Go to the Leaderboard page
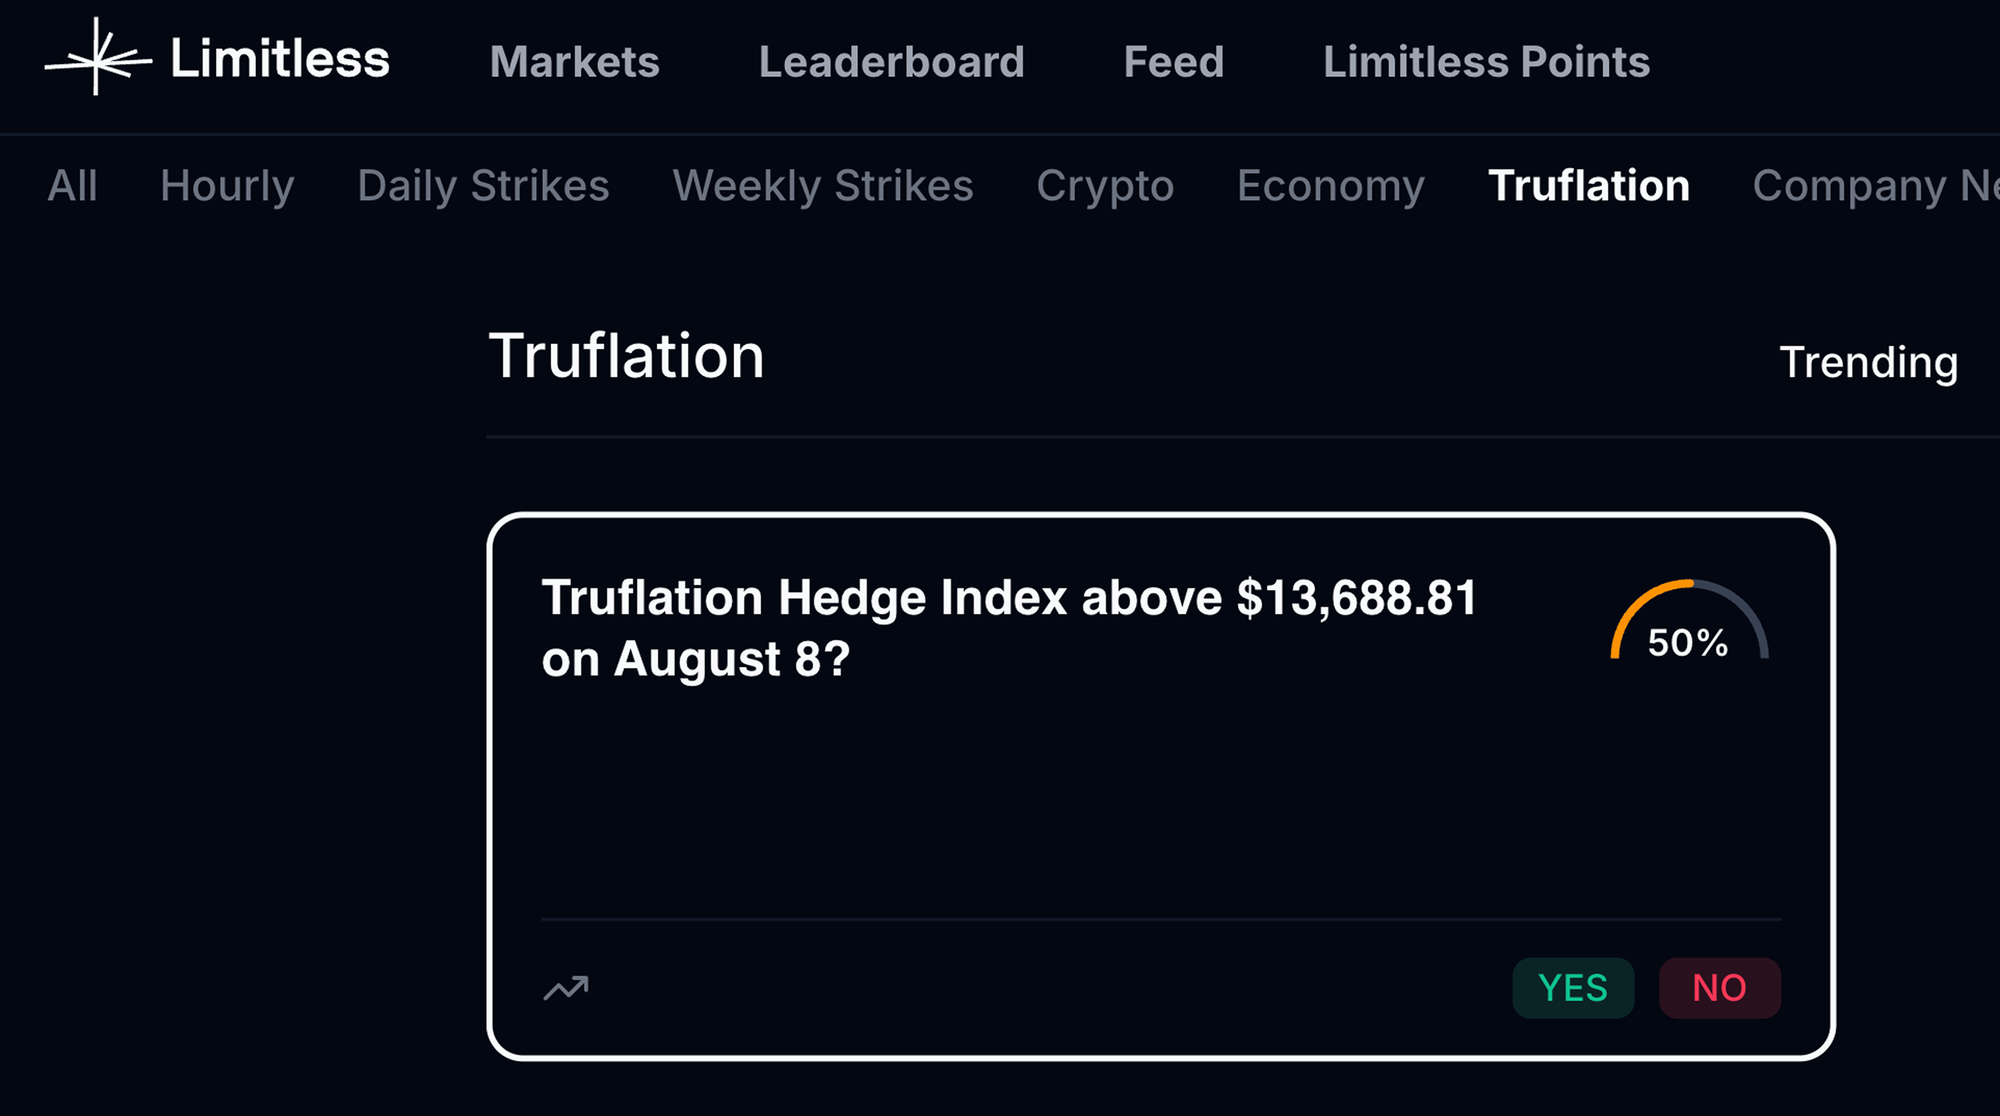 (x=891, y=62)
